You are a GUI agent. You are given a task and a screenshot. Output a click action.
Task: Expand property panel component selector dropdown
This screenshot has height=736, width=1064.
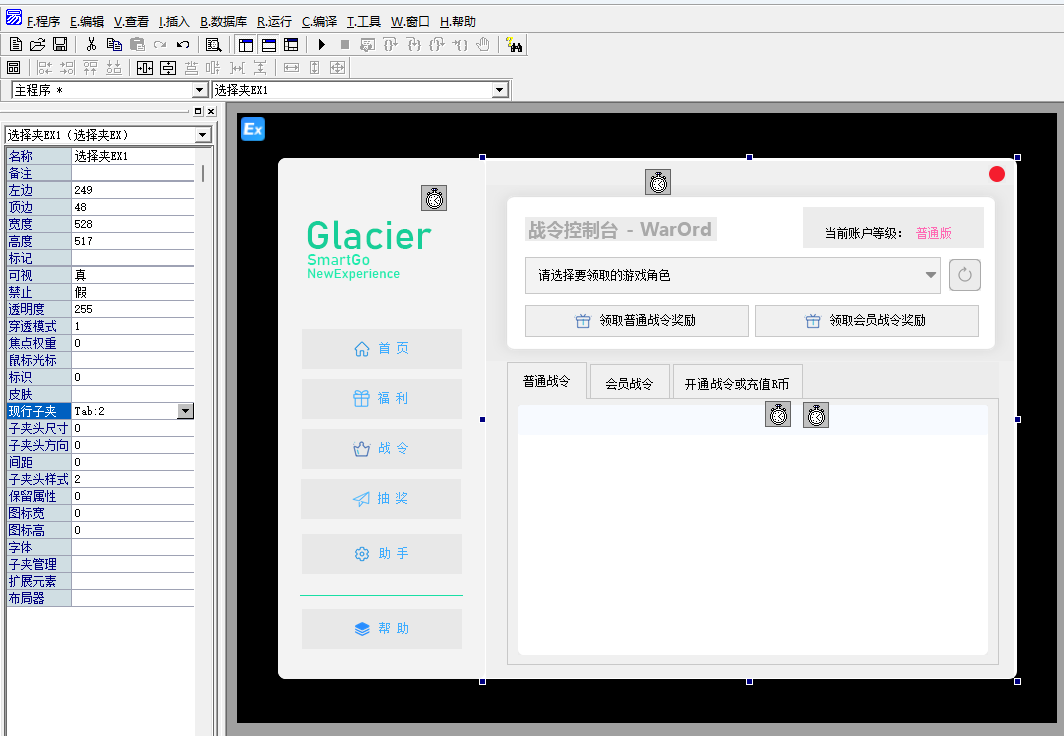(x=202, y=135)
